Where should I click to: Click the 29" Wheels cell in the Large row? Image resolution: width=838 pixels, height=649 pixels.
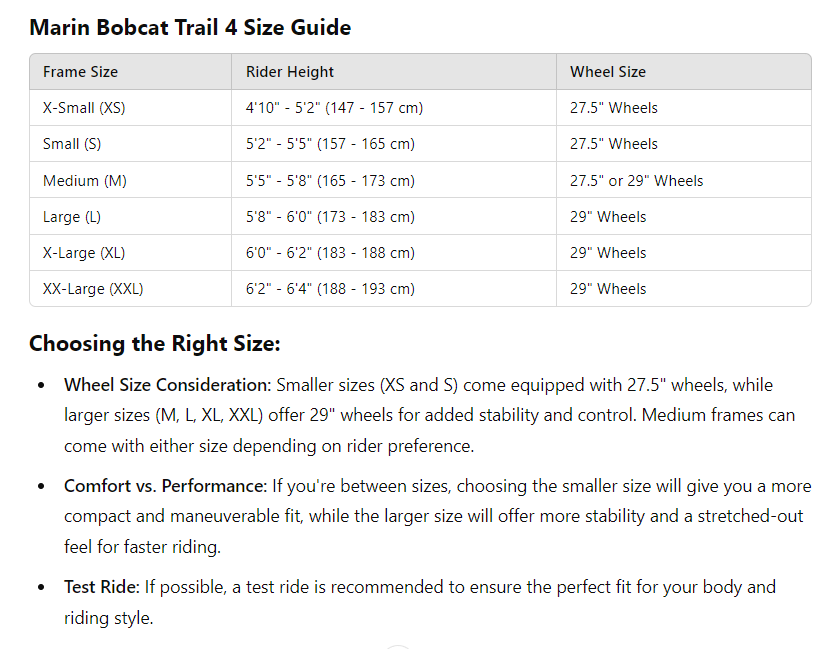coord(608,217)
